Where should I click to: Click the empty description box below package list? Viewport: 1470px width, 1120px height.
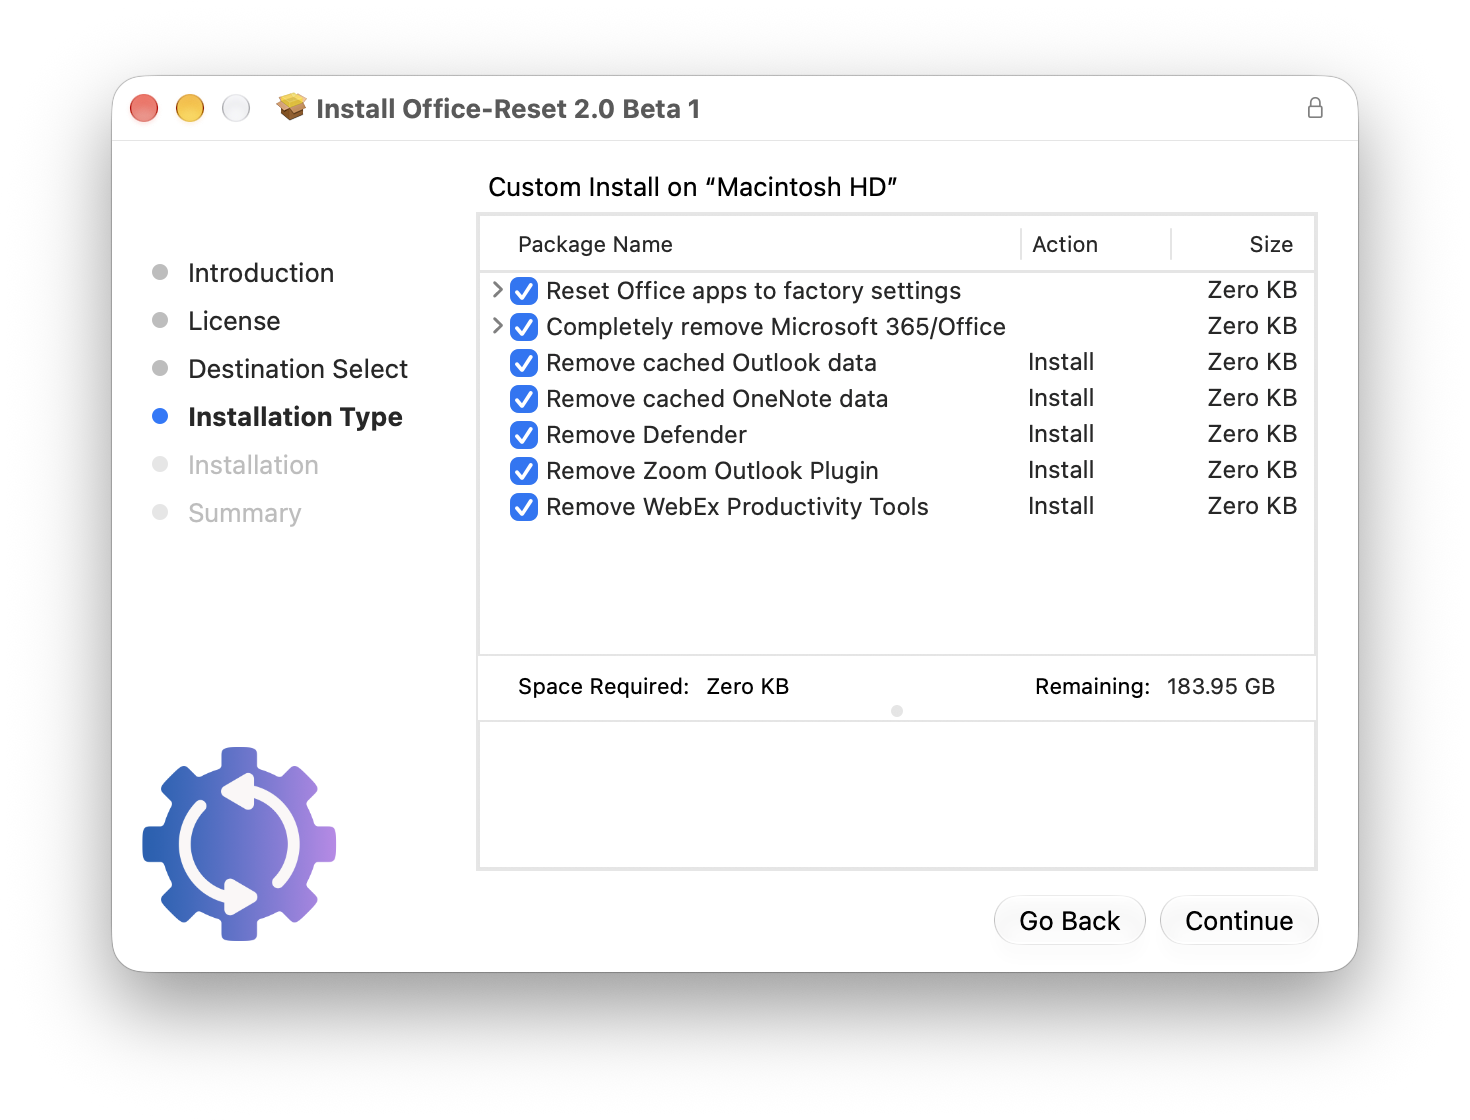897,795
